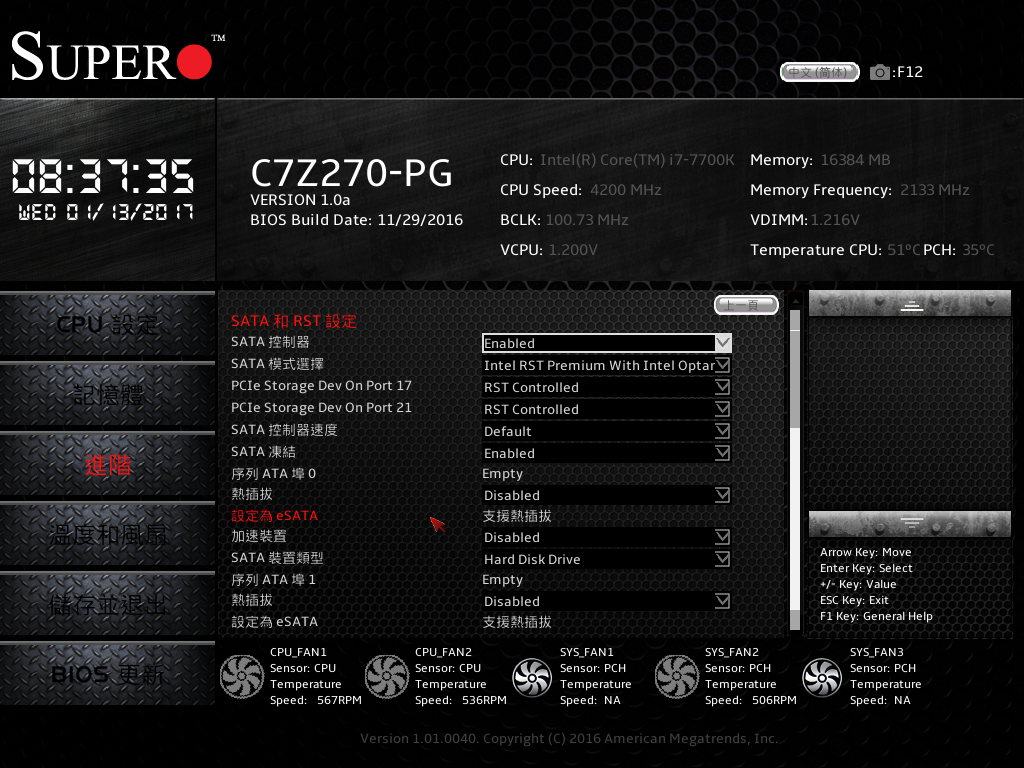Click the SYS_FAN3 fan icon

pos(822,677)
